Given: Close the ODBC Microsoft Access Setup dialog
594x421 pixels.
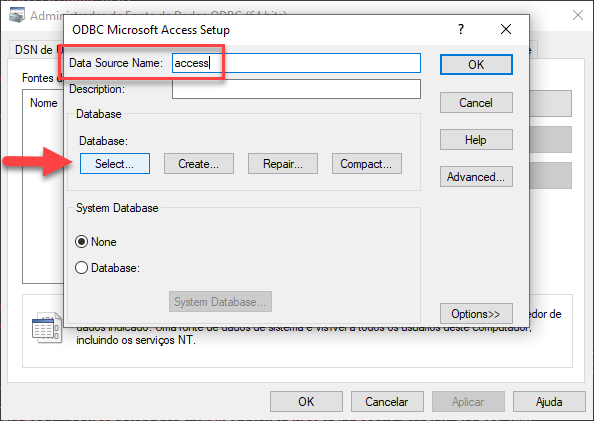Looking at the screenshot, I should 506,29.
